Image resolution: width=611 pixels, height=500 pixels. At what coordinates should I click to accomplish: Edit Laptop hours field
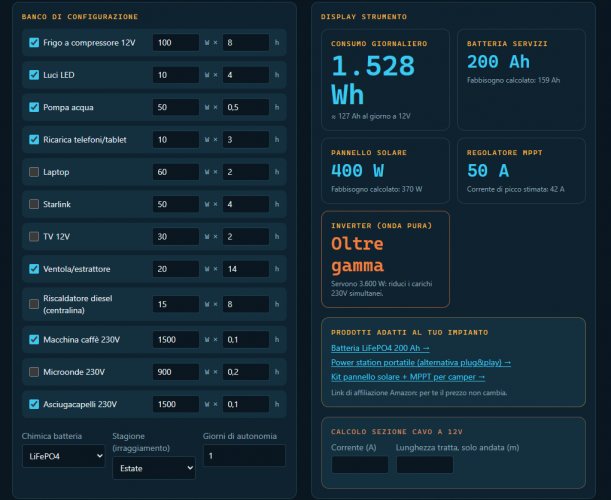click(x=245, y=172)
